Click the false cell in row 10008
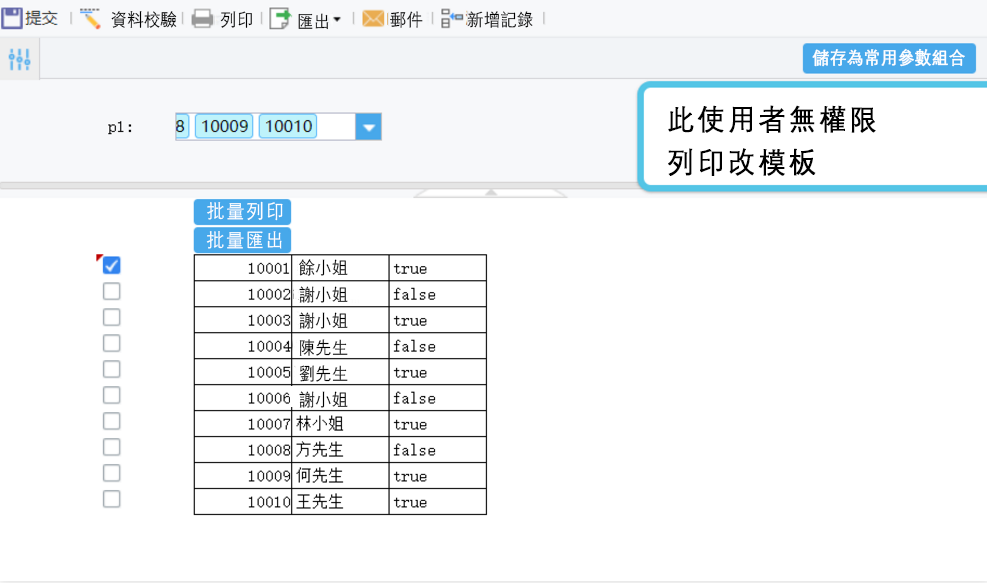 (x=437, y=450)
